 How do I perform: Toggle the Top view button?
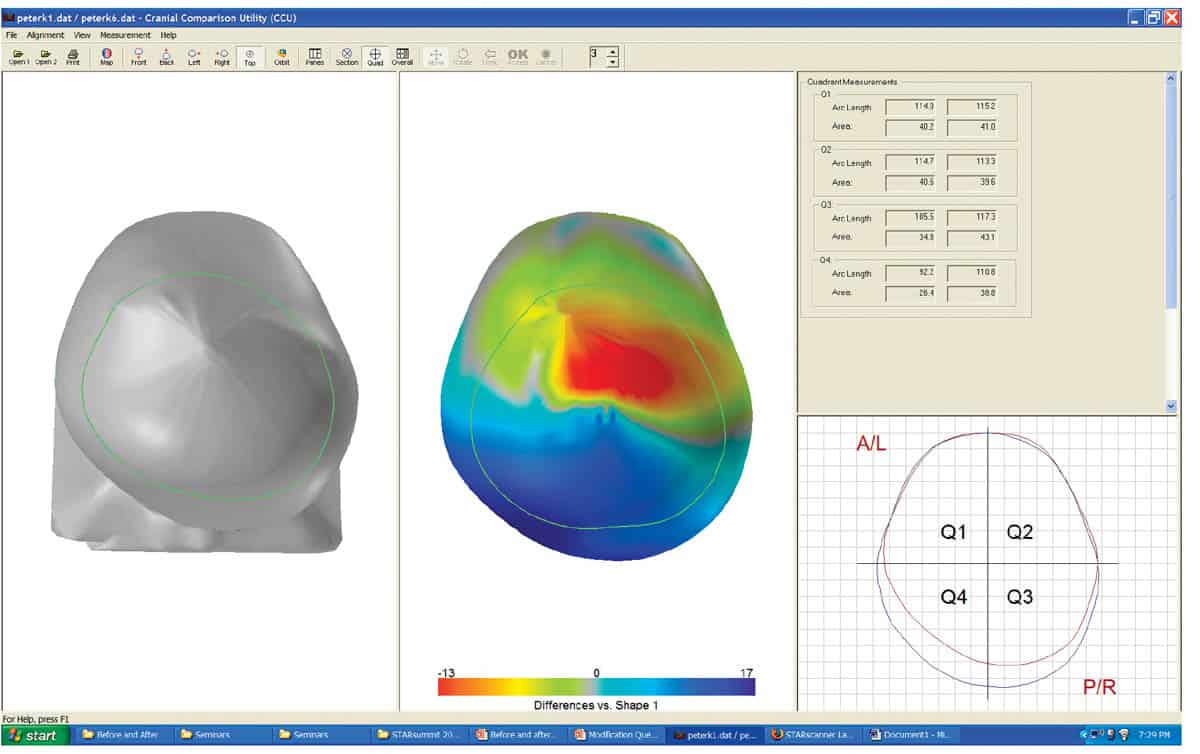tap(249, 56)
